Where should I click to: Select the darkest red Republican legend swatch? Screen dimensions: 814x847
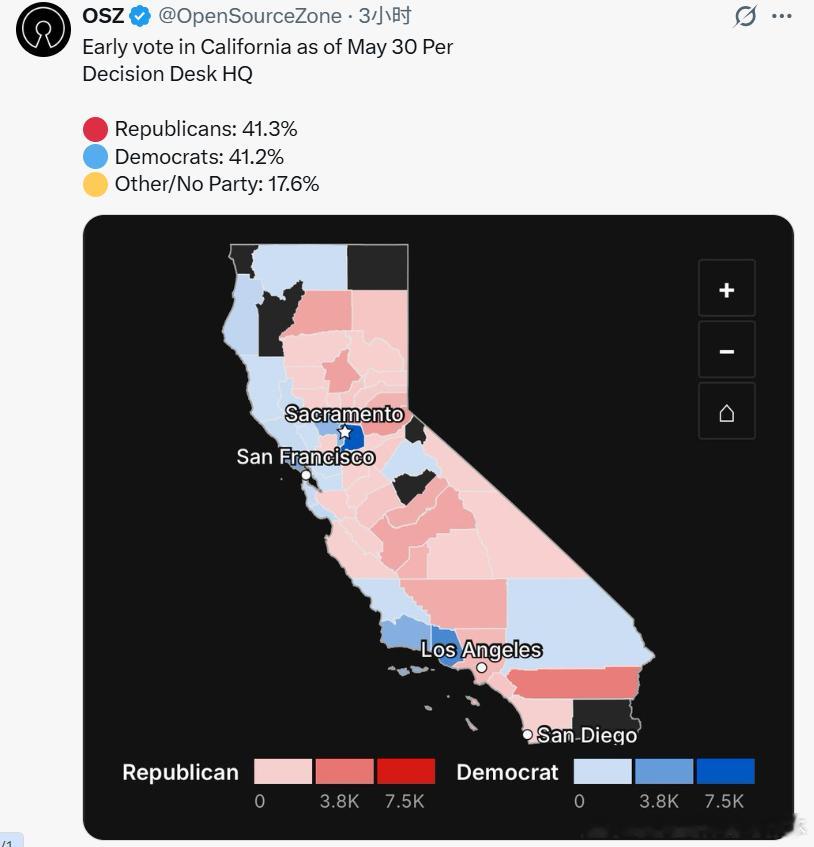(406, 771)
